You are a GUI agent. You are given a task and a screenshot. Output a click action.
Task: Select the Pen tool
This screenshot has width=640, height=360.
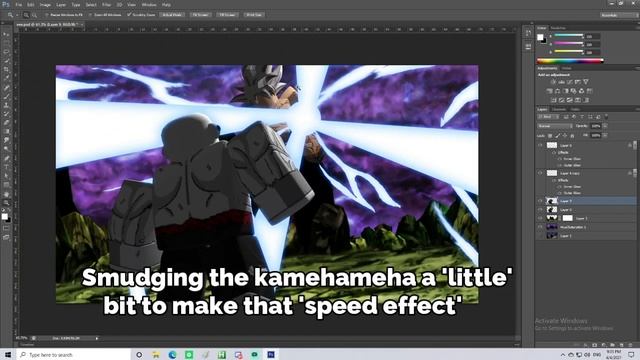[x=7, y=158]
